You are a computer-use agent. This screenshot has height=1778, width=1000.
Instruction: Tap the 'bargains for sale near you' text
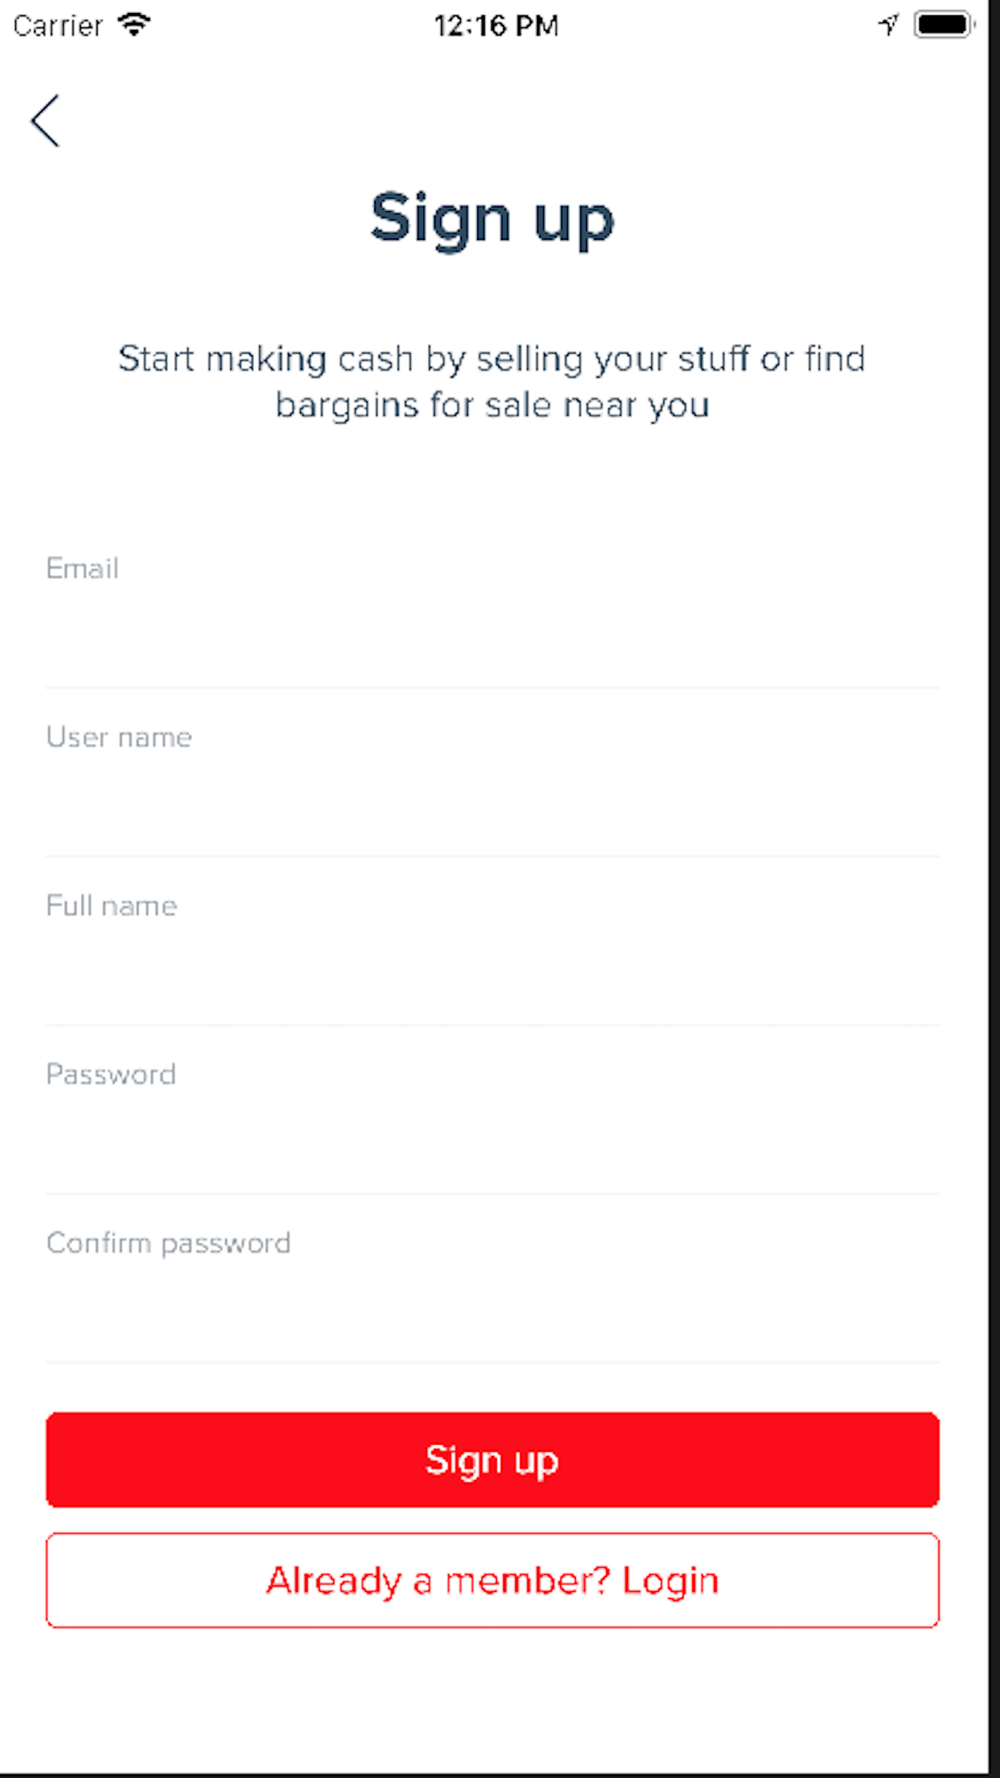coord(492,405)
